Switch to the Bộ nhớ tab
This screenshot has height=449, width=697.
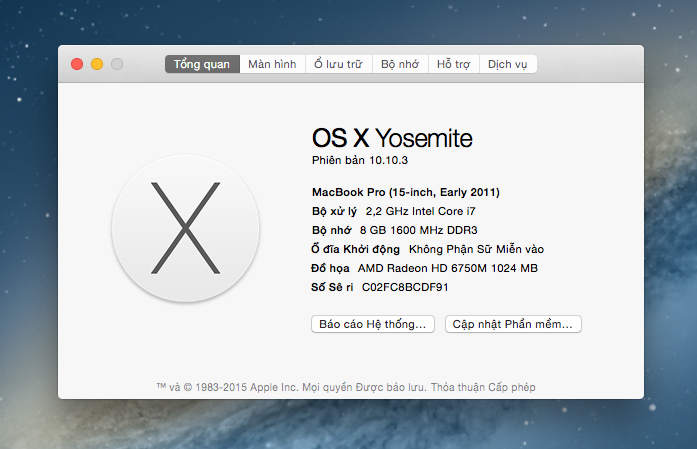[x=400, y=64]
